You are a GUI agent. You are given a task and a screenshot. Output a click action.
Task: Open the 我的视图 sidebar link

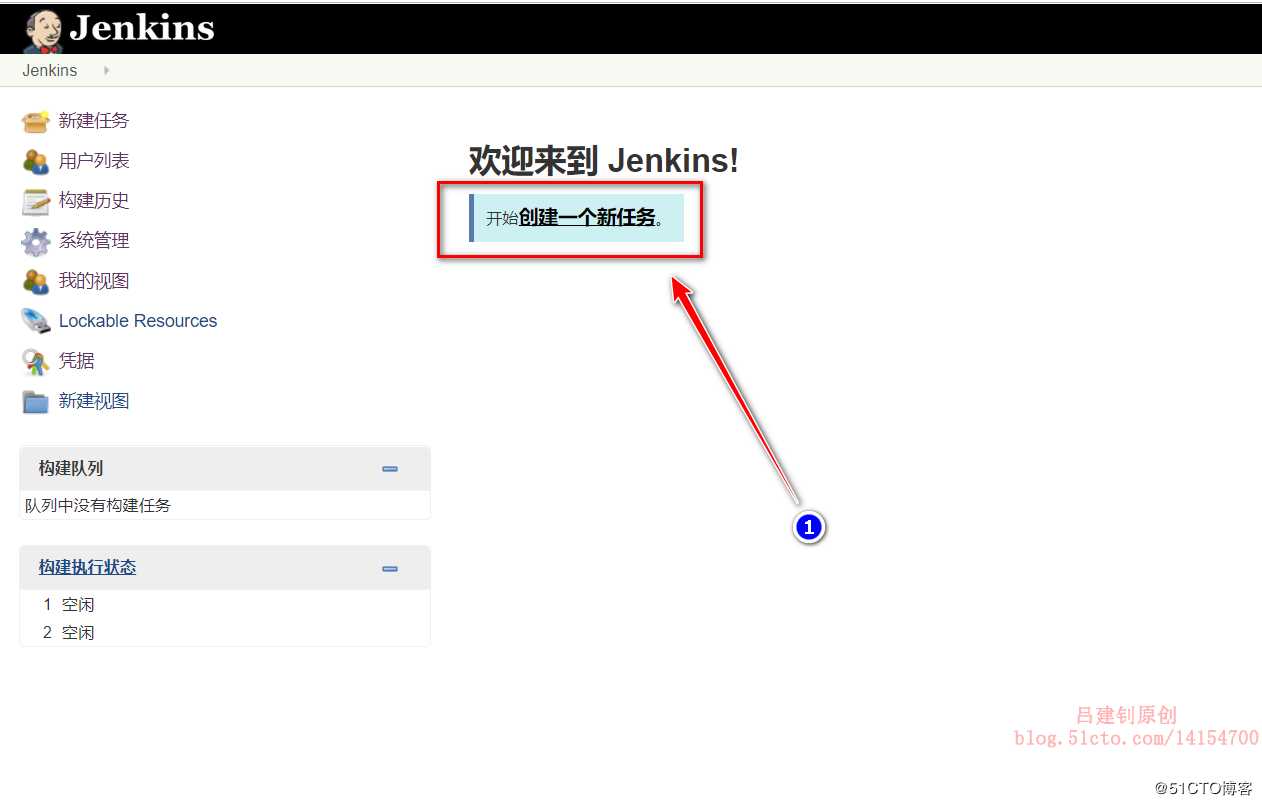[x=94, y=281]
